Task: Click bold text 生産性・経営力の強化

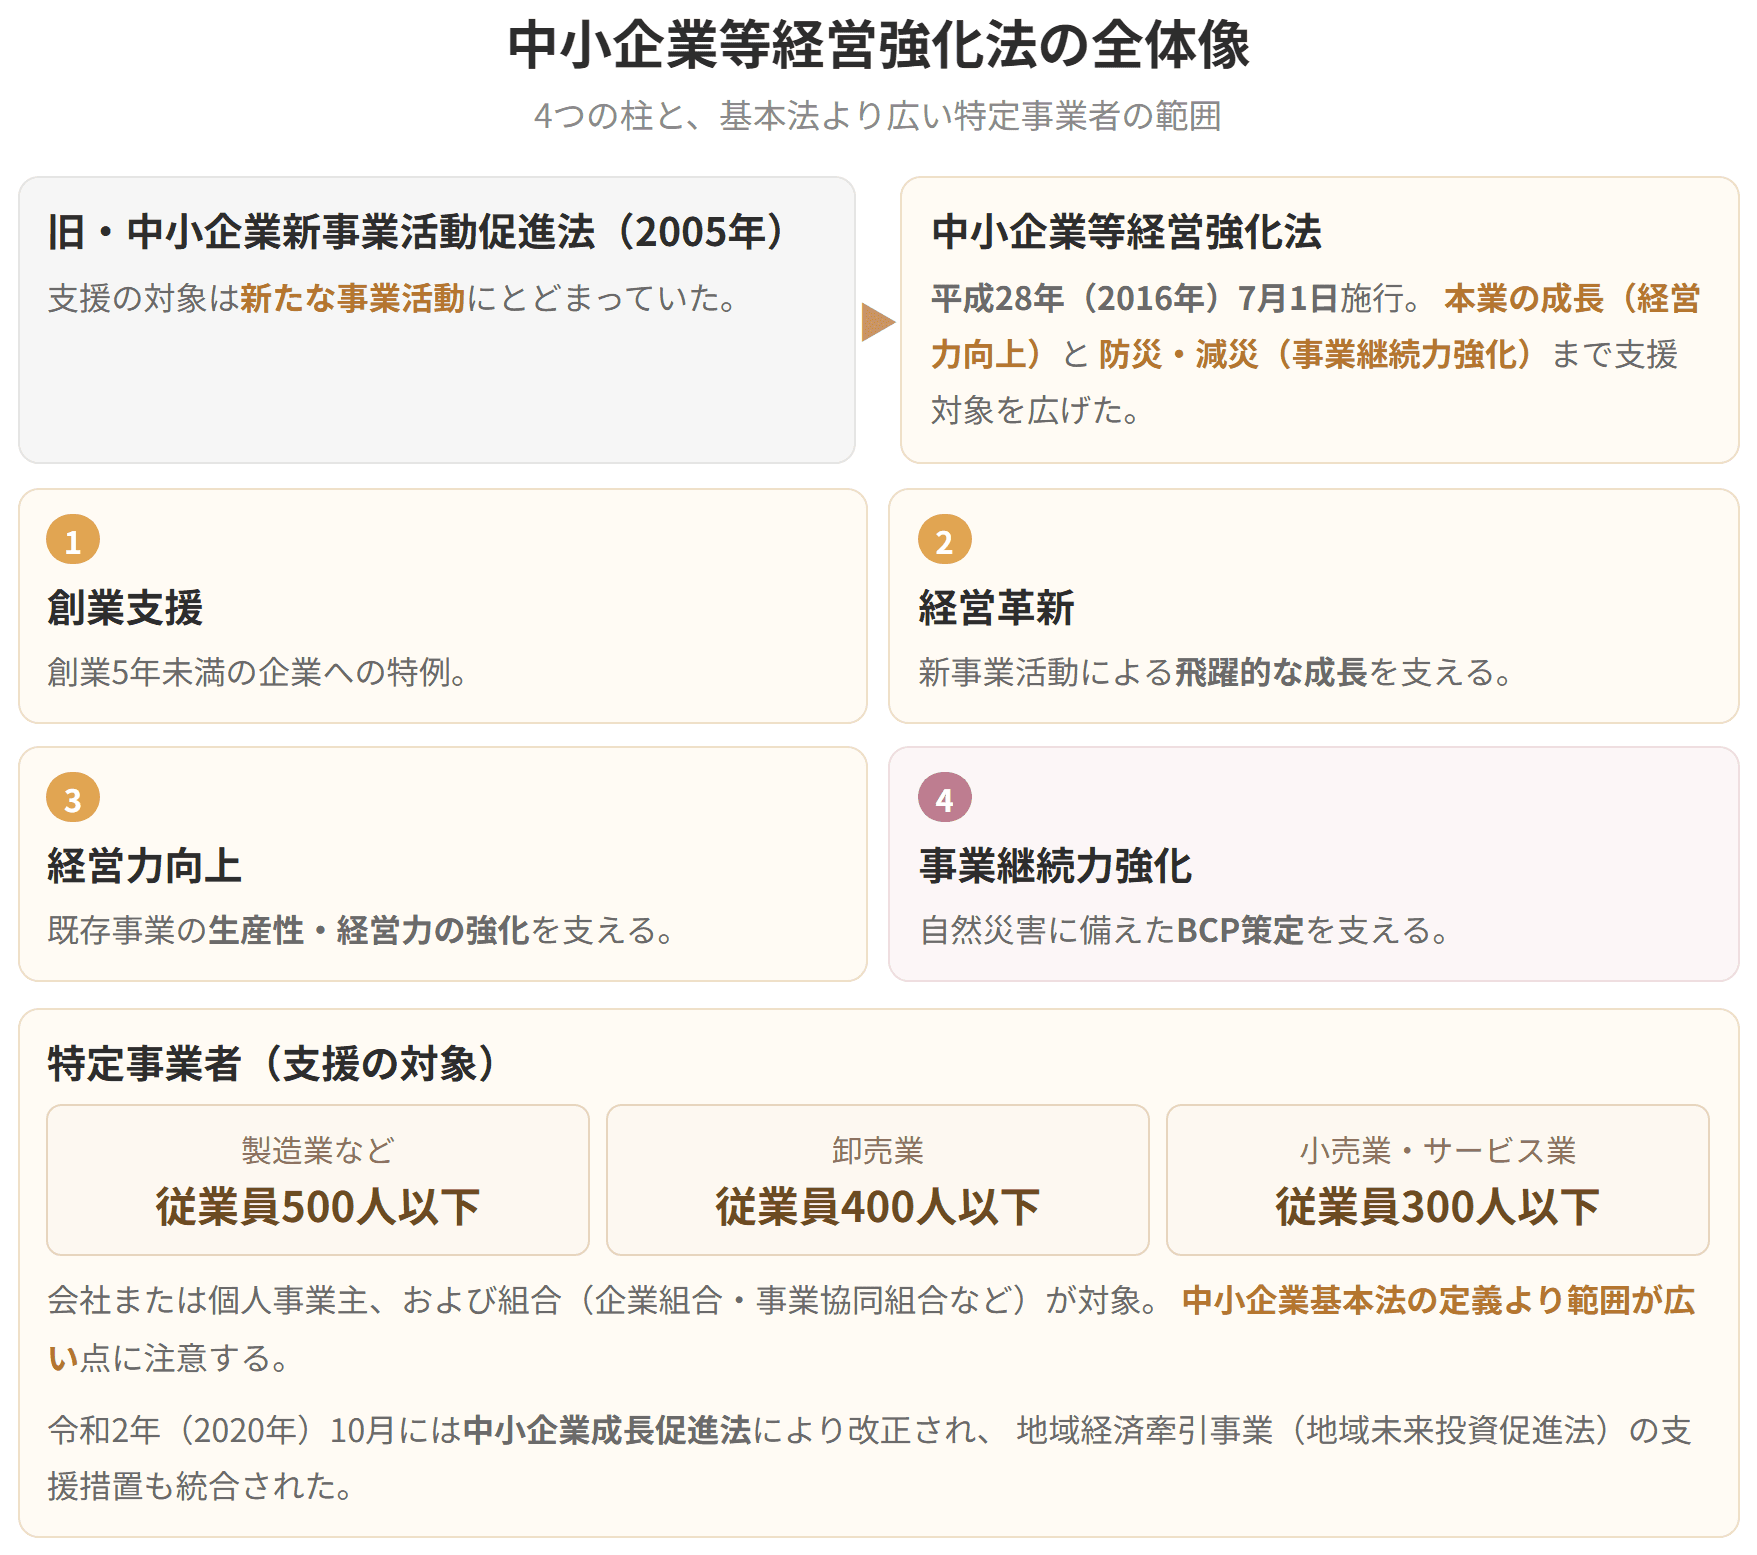Action: coord(369,930)
